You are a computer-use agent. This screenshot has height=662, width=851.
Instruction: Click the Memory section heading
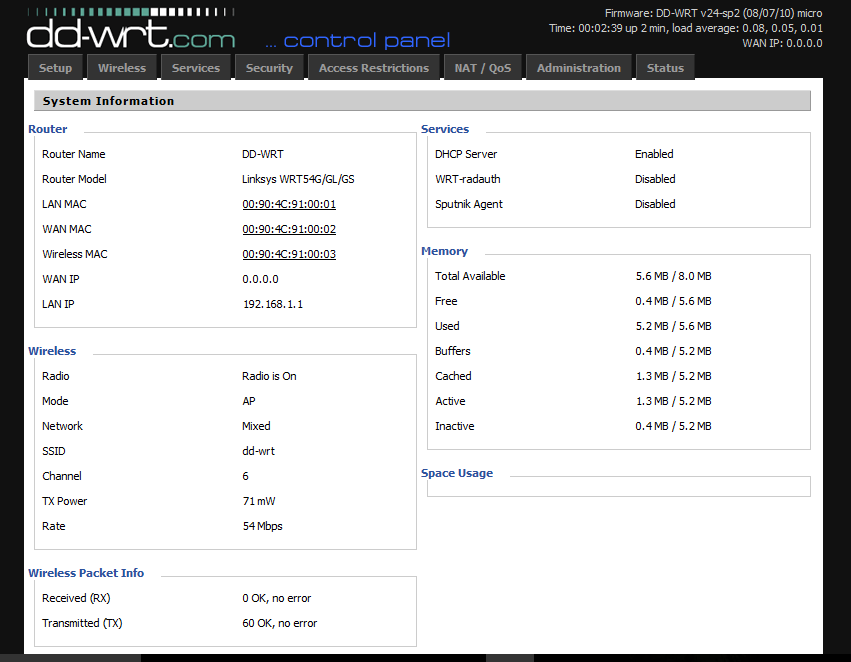point(444,251)
